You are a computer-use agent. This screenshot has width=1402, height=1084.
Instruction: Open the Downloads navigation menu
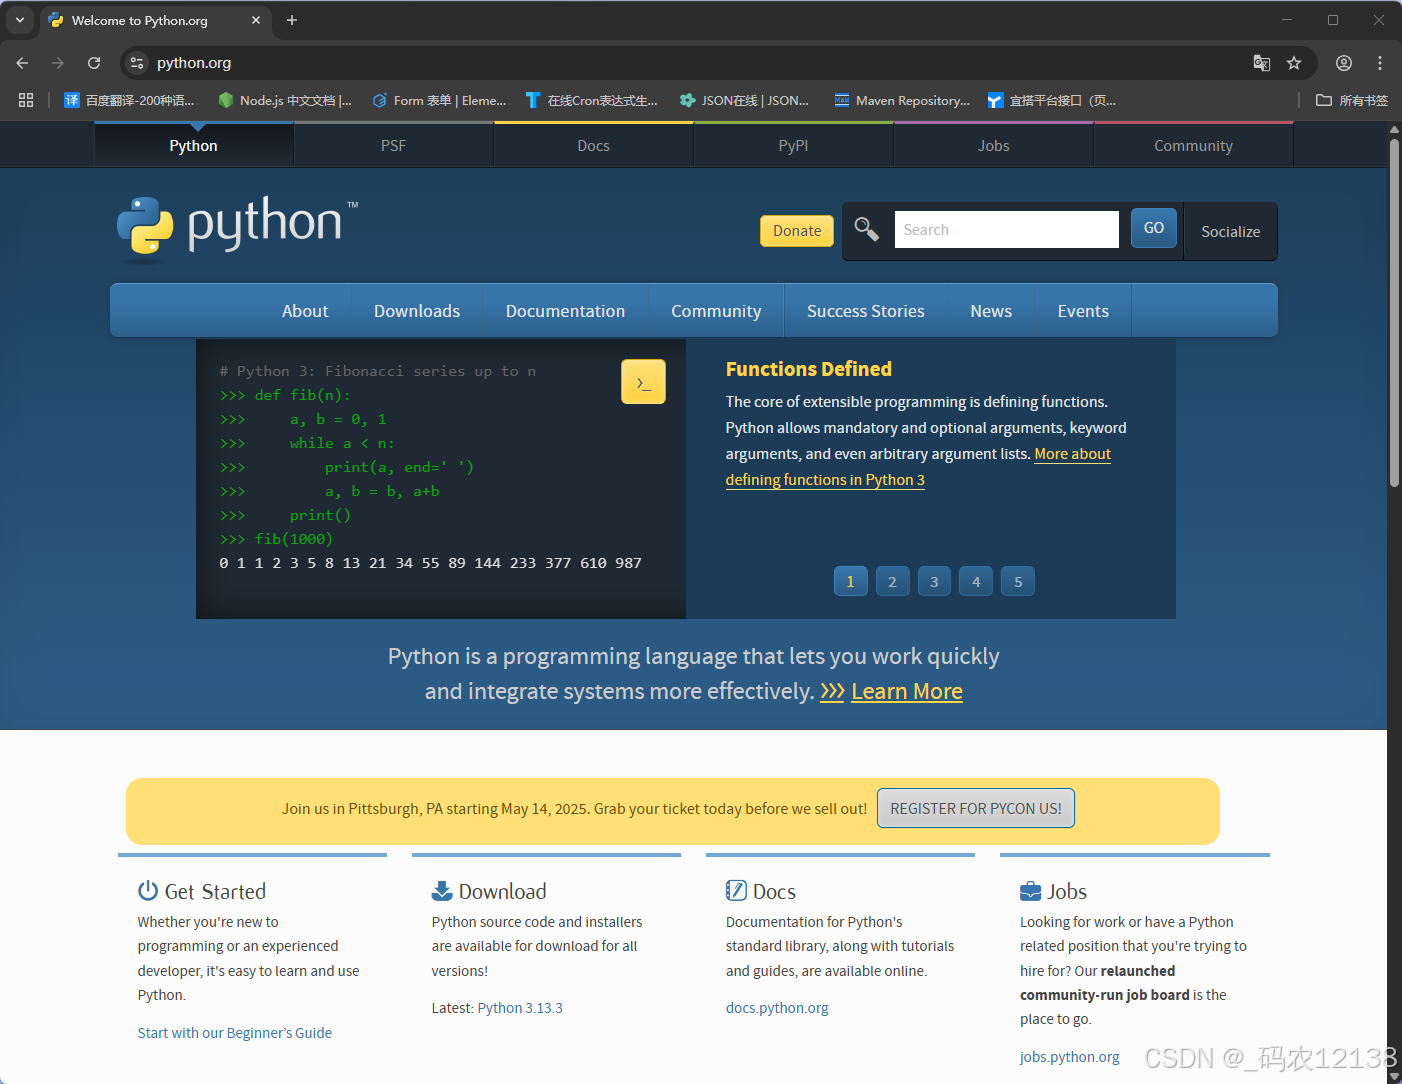click(417, 311)
